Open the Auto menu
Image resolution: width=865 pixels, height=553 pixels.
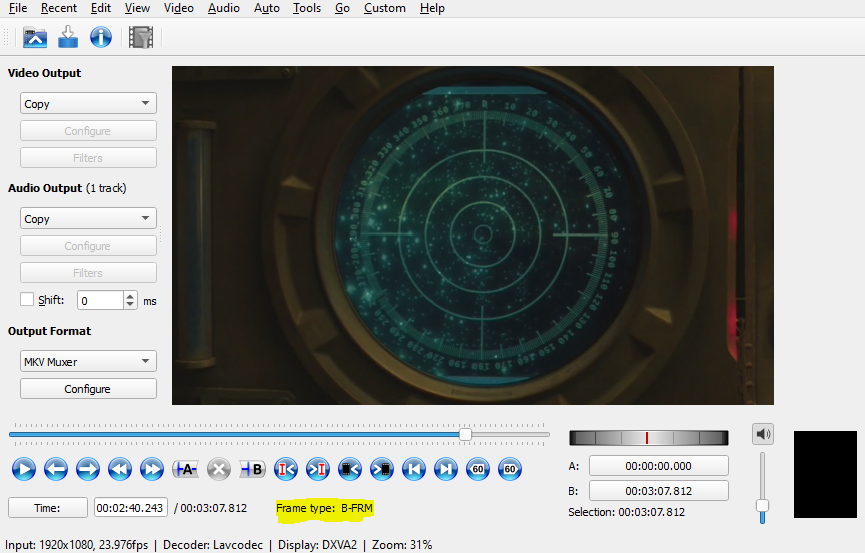(x=267, y=8)
